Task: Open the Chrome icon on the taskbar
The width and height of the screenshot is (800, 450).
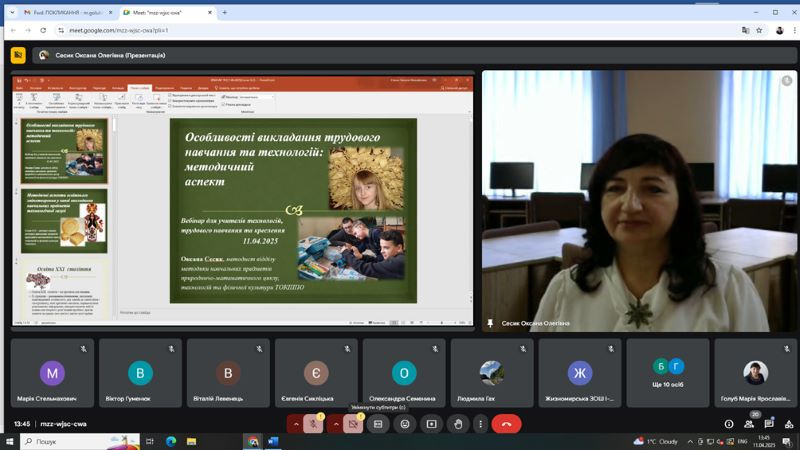Action: 253,441
